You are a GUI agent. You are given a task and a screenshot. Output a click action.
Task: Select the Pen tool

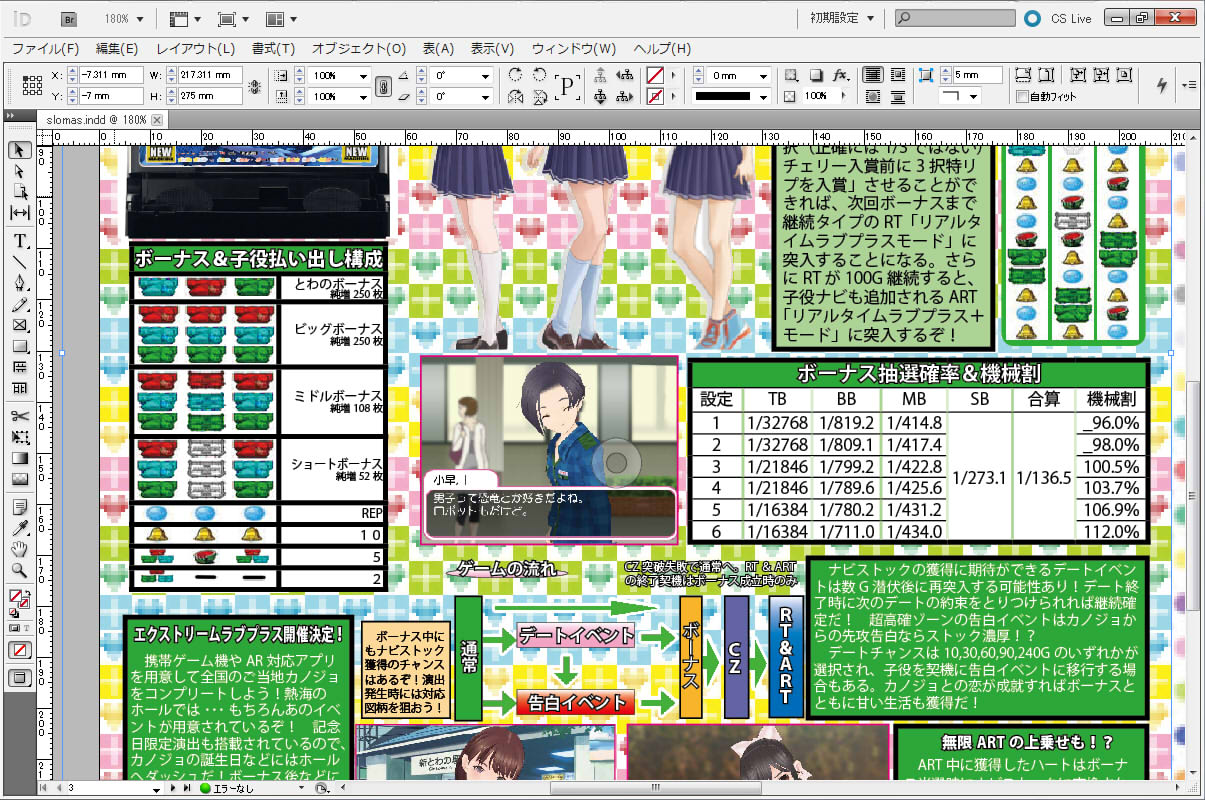(19, 283)
